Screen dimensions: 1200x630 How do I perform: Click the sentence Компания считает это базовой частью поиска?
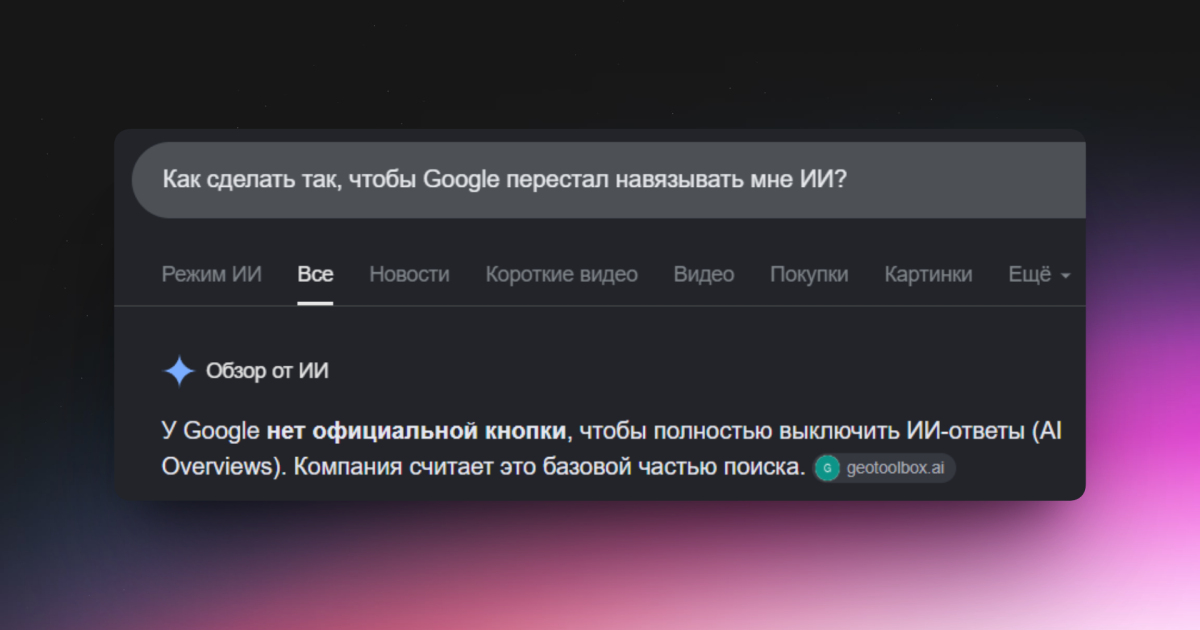click(x=550, y=468)
